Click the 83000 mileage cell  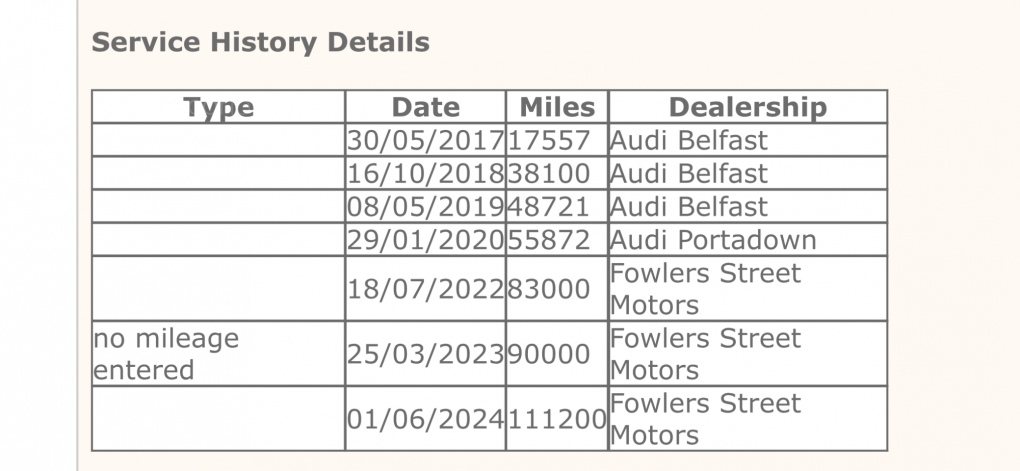550,289
